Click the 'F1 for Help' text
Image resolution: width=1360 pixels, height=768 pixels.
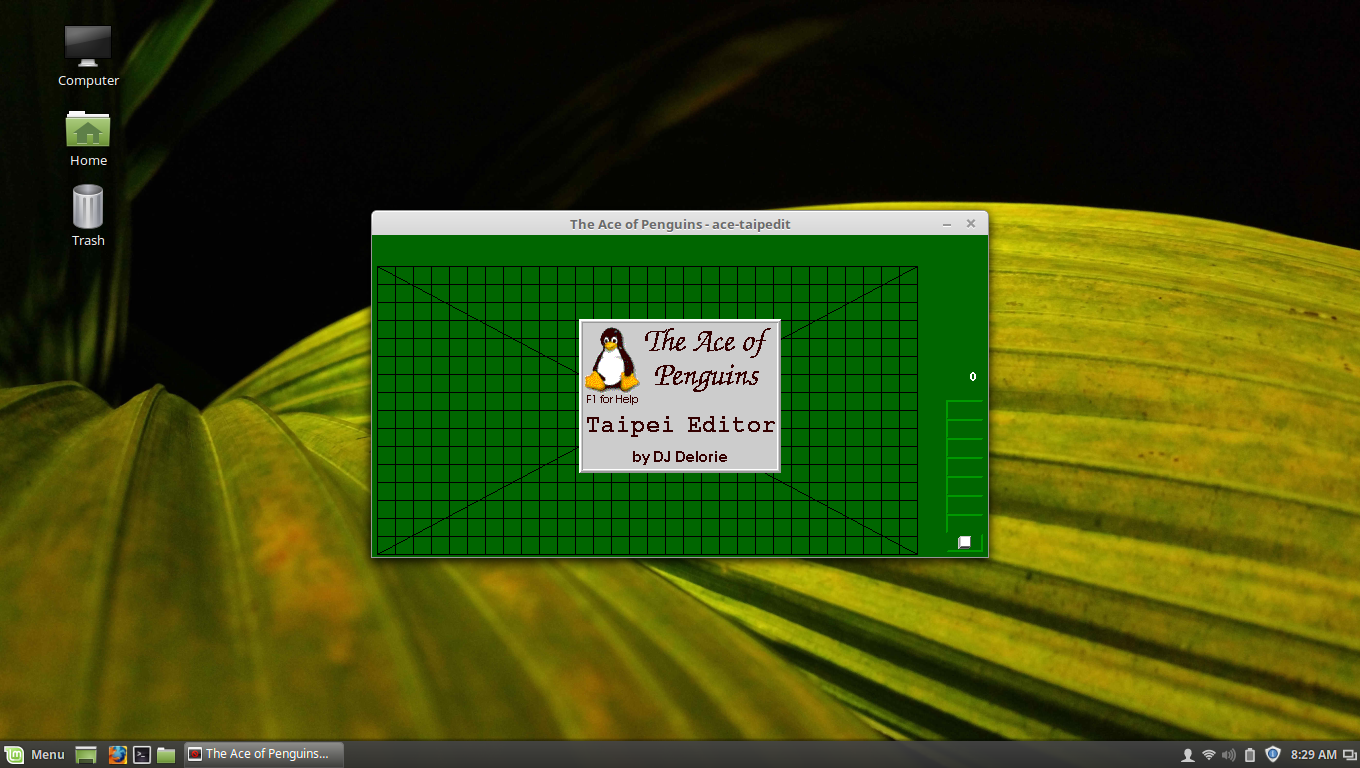[x=612, y=400]
